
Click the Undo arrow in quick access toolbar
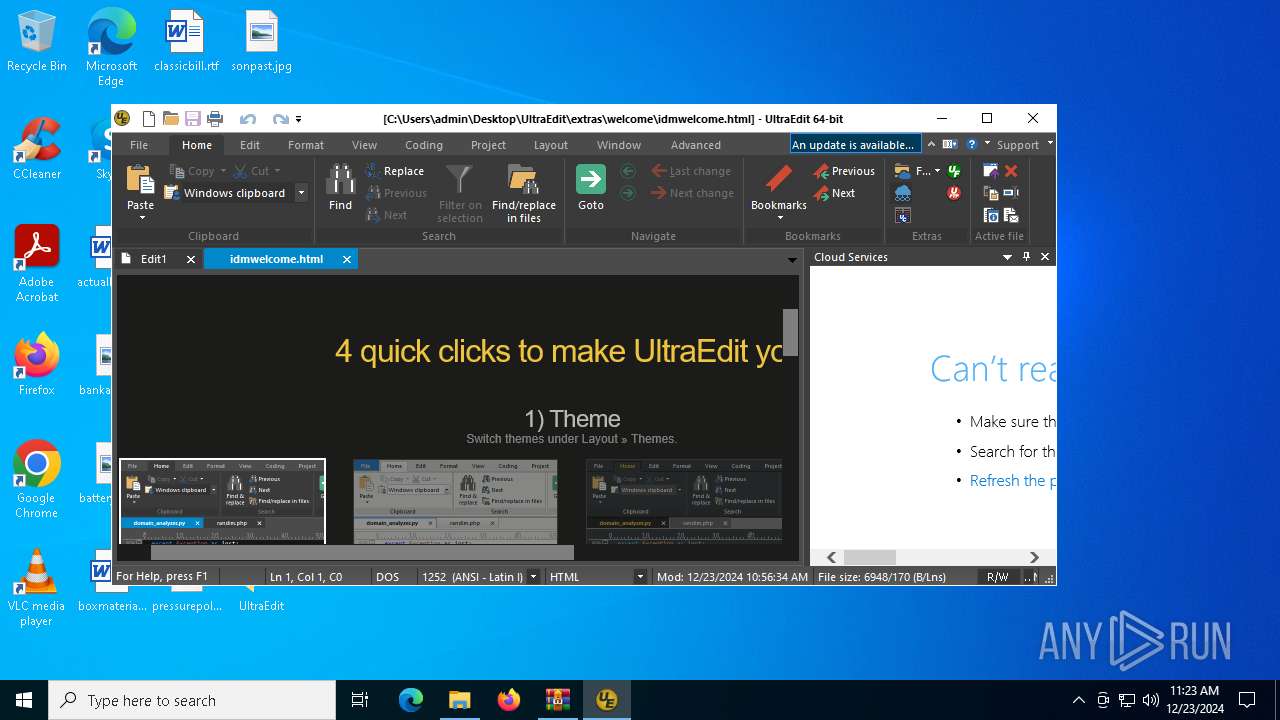tap(248, 119)
